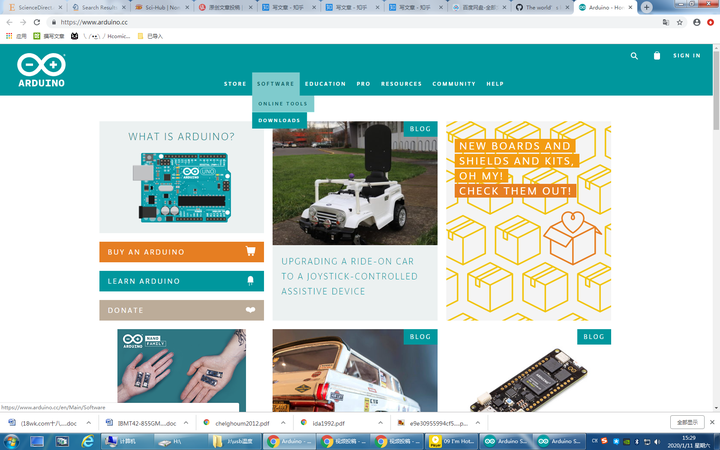Go back with the browser back arrow

pyautogui.click(x=9, y=22)
